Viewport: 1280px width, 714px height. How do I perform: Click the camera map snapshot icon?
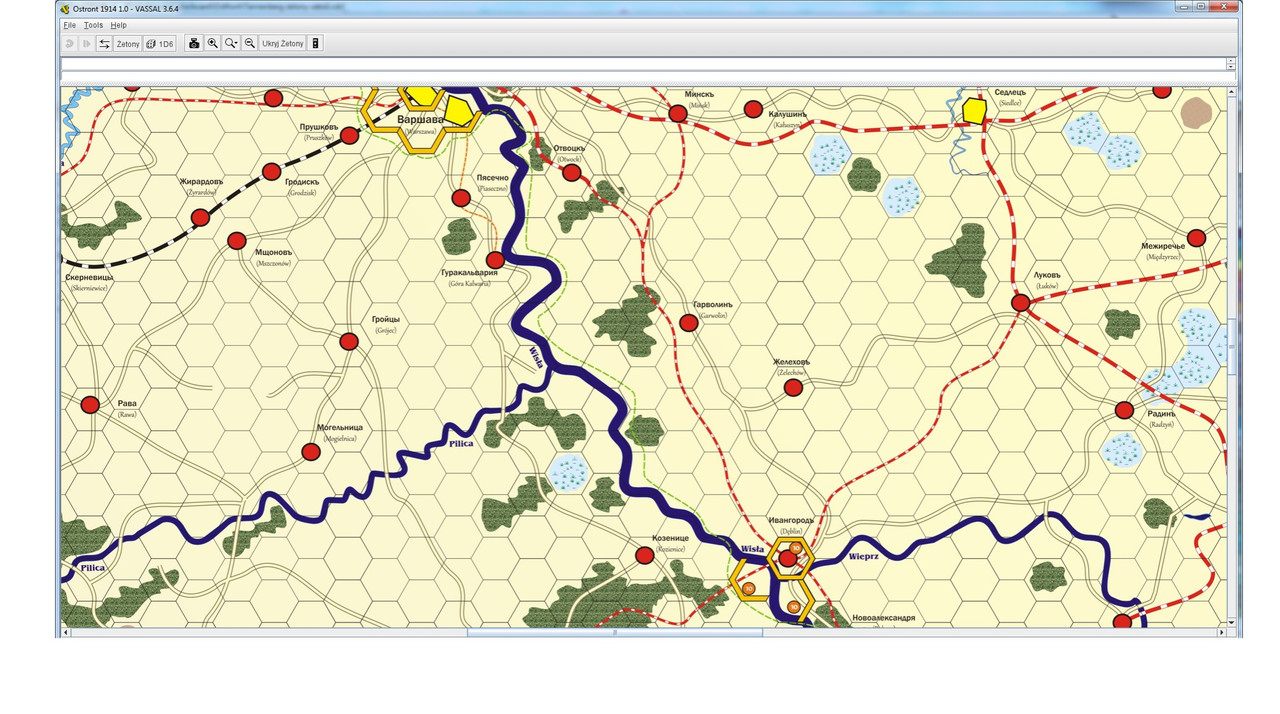195,44
